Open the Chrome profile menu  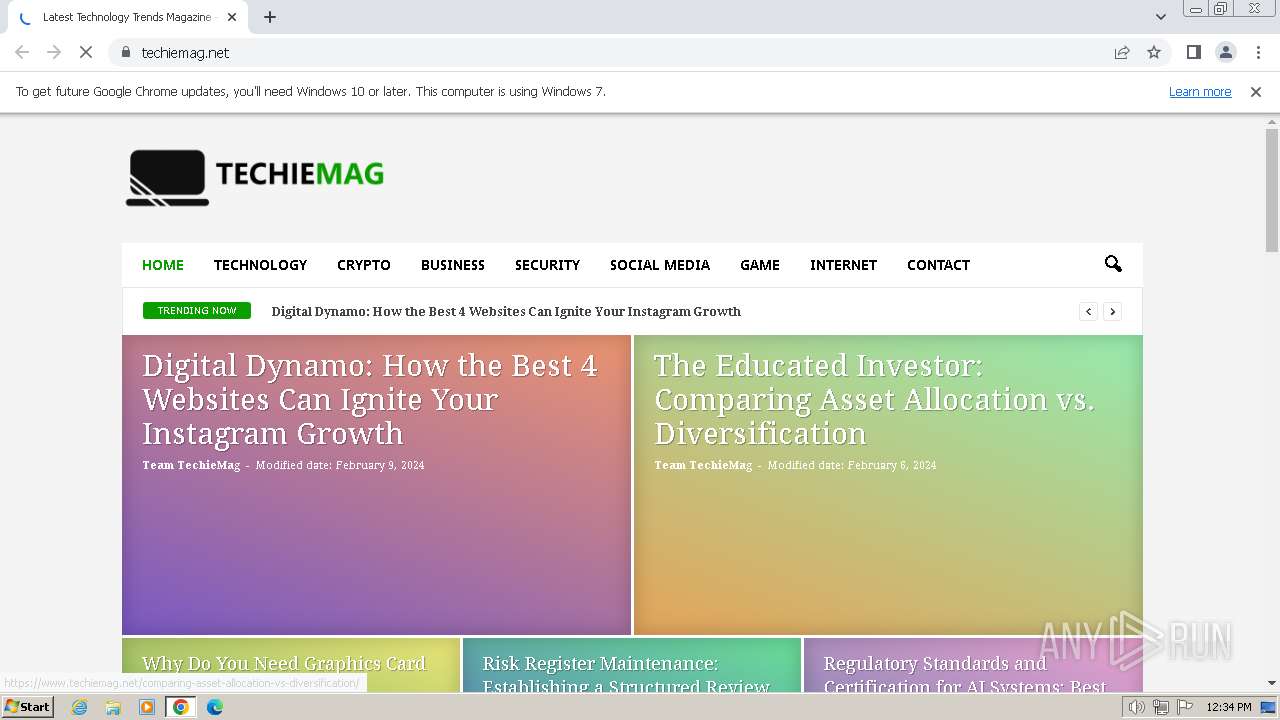point(1225,52)
